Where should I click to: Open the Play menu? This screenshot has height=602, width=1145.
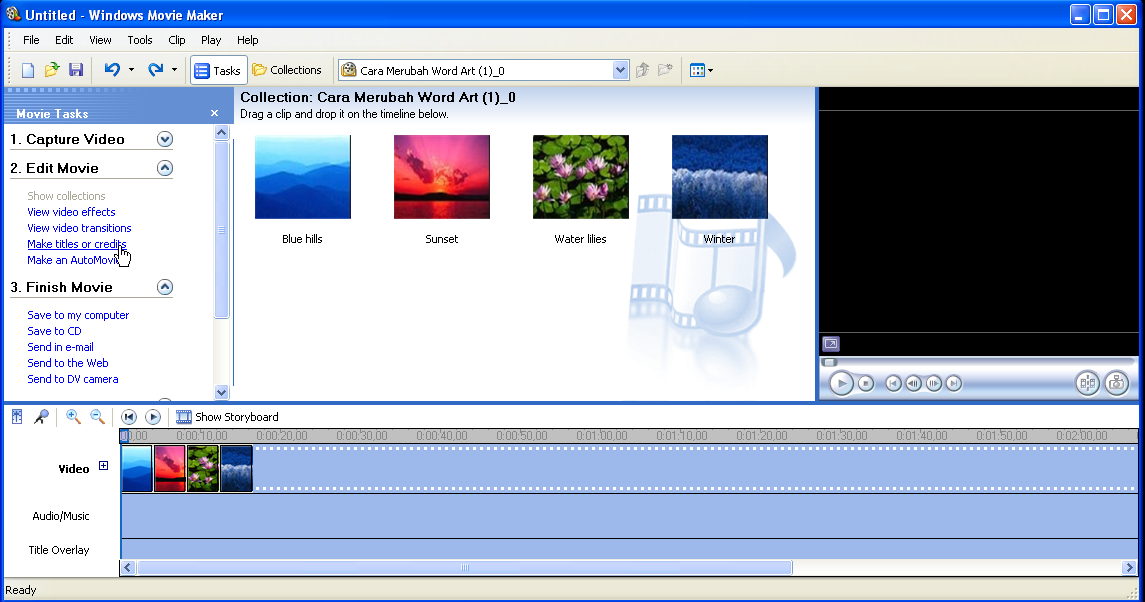tap(211, 40)
